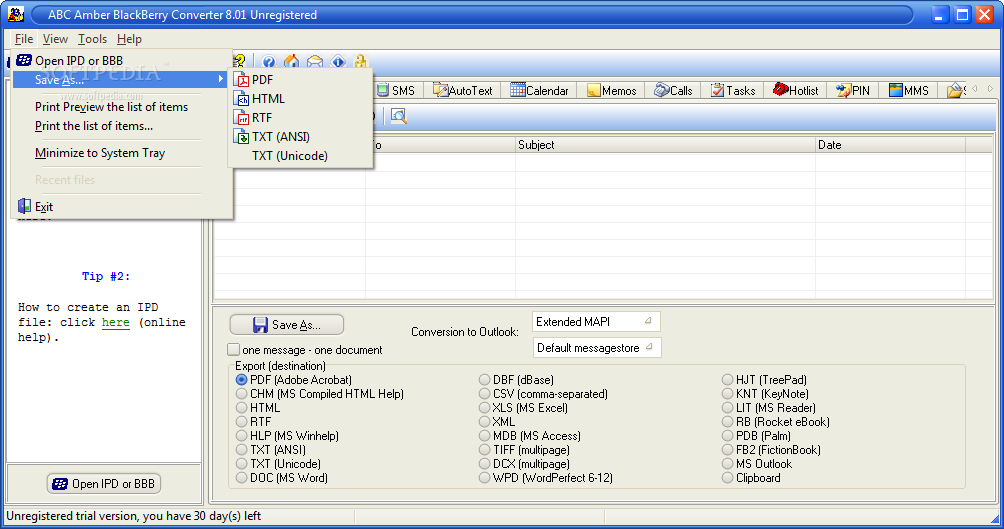Open the home page toolbar icon
The height and width of the screenshot is (529, 1004).
(291, 61)
